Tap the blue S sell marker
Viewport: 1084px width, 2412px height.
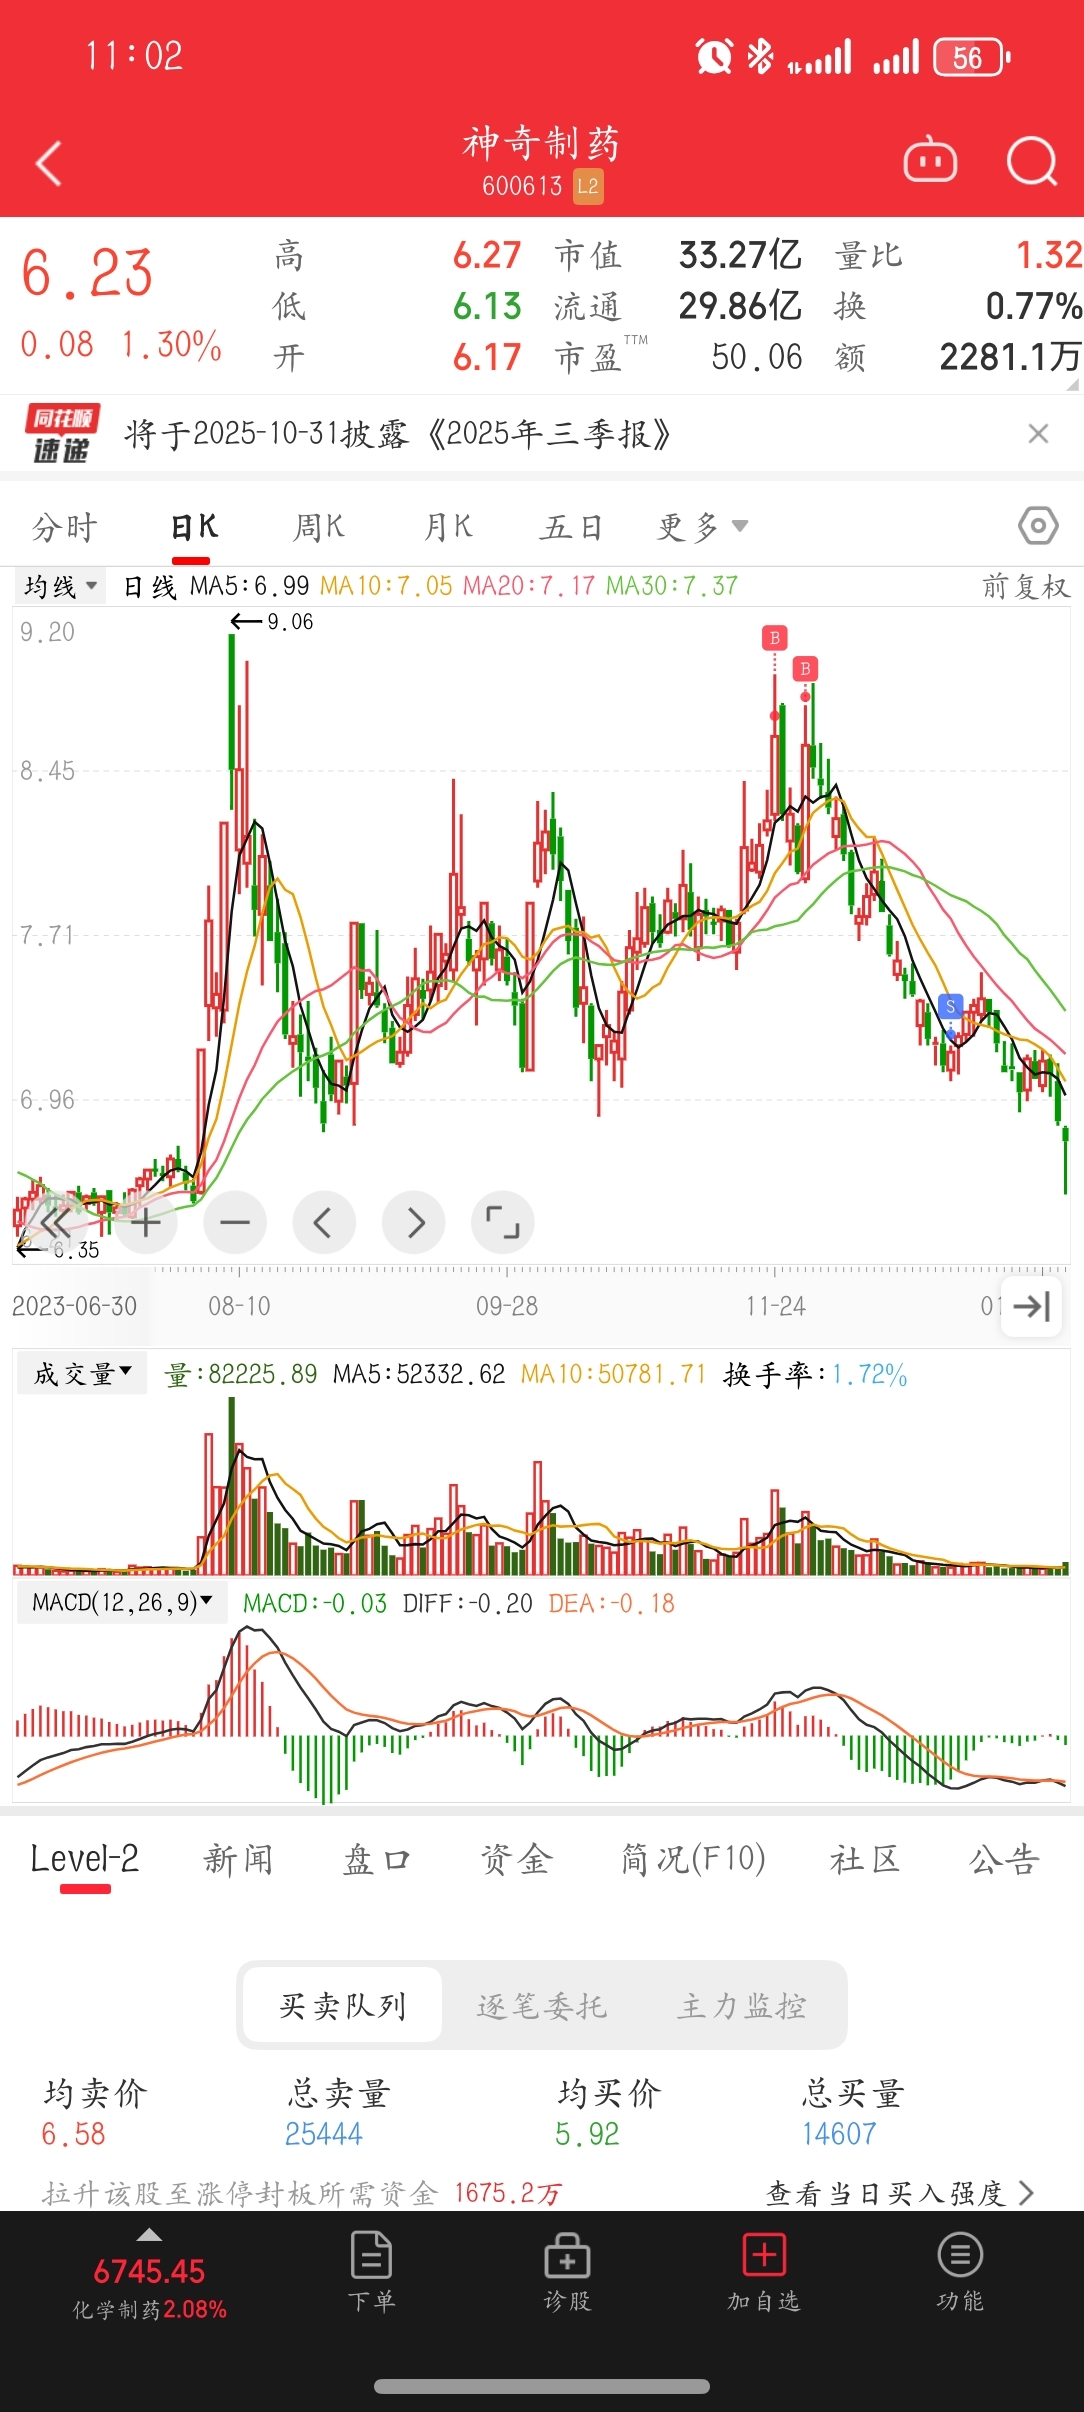point(951,1007)
